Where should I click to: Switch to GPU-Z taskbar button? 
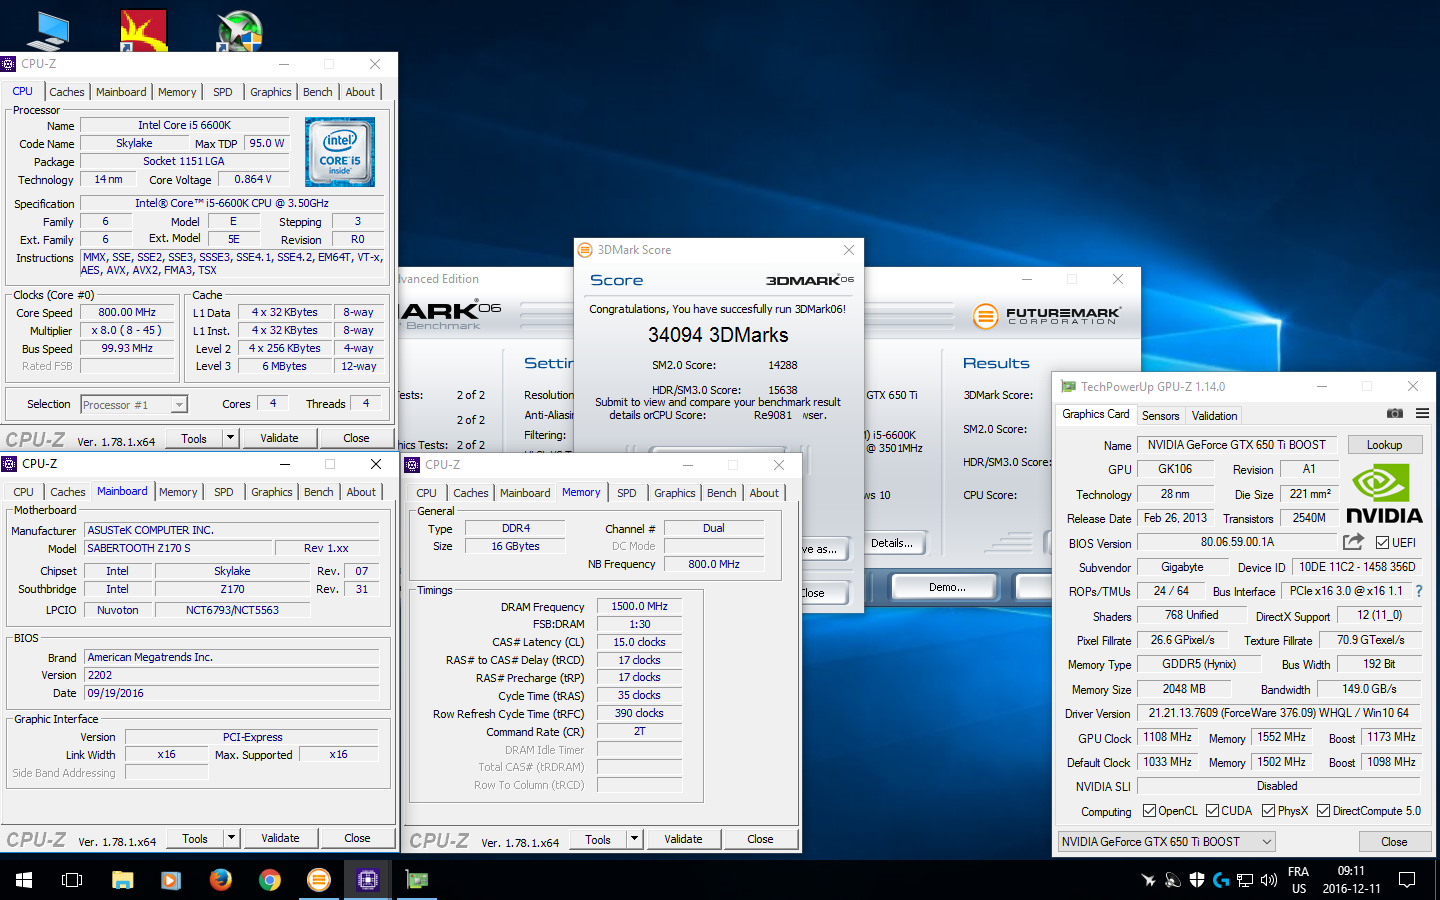[x=416, y=880]
